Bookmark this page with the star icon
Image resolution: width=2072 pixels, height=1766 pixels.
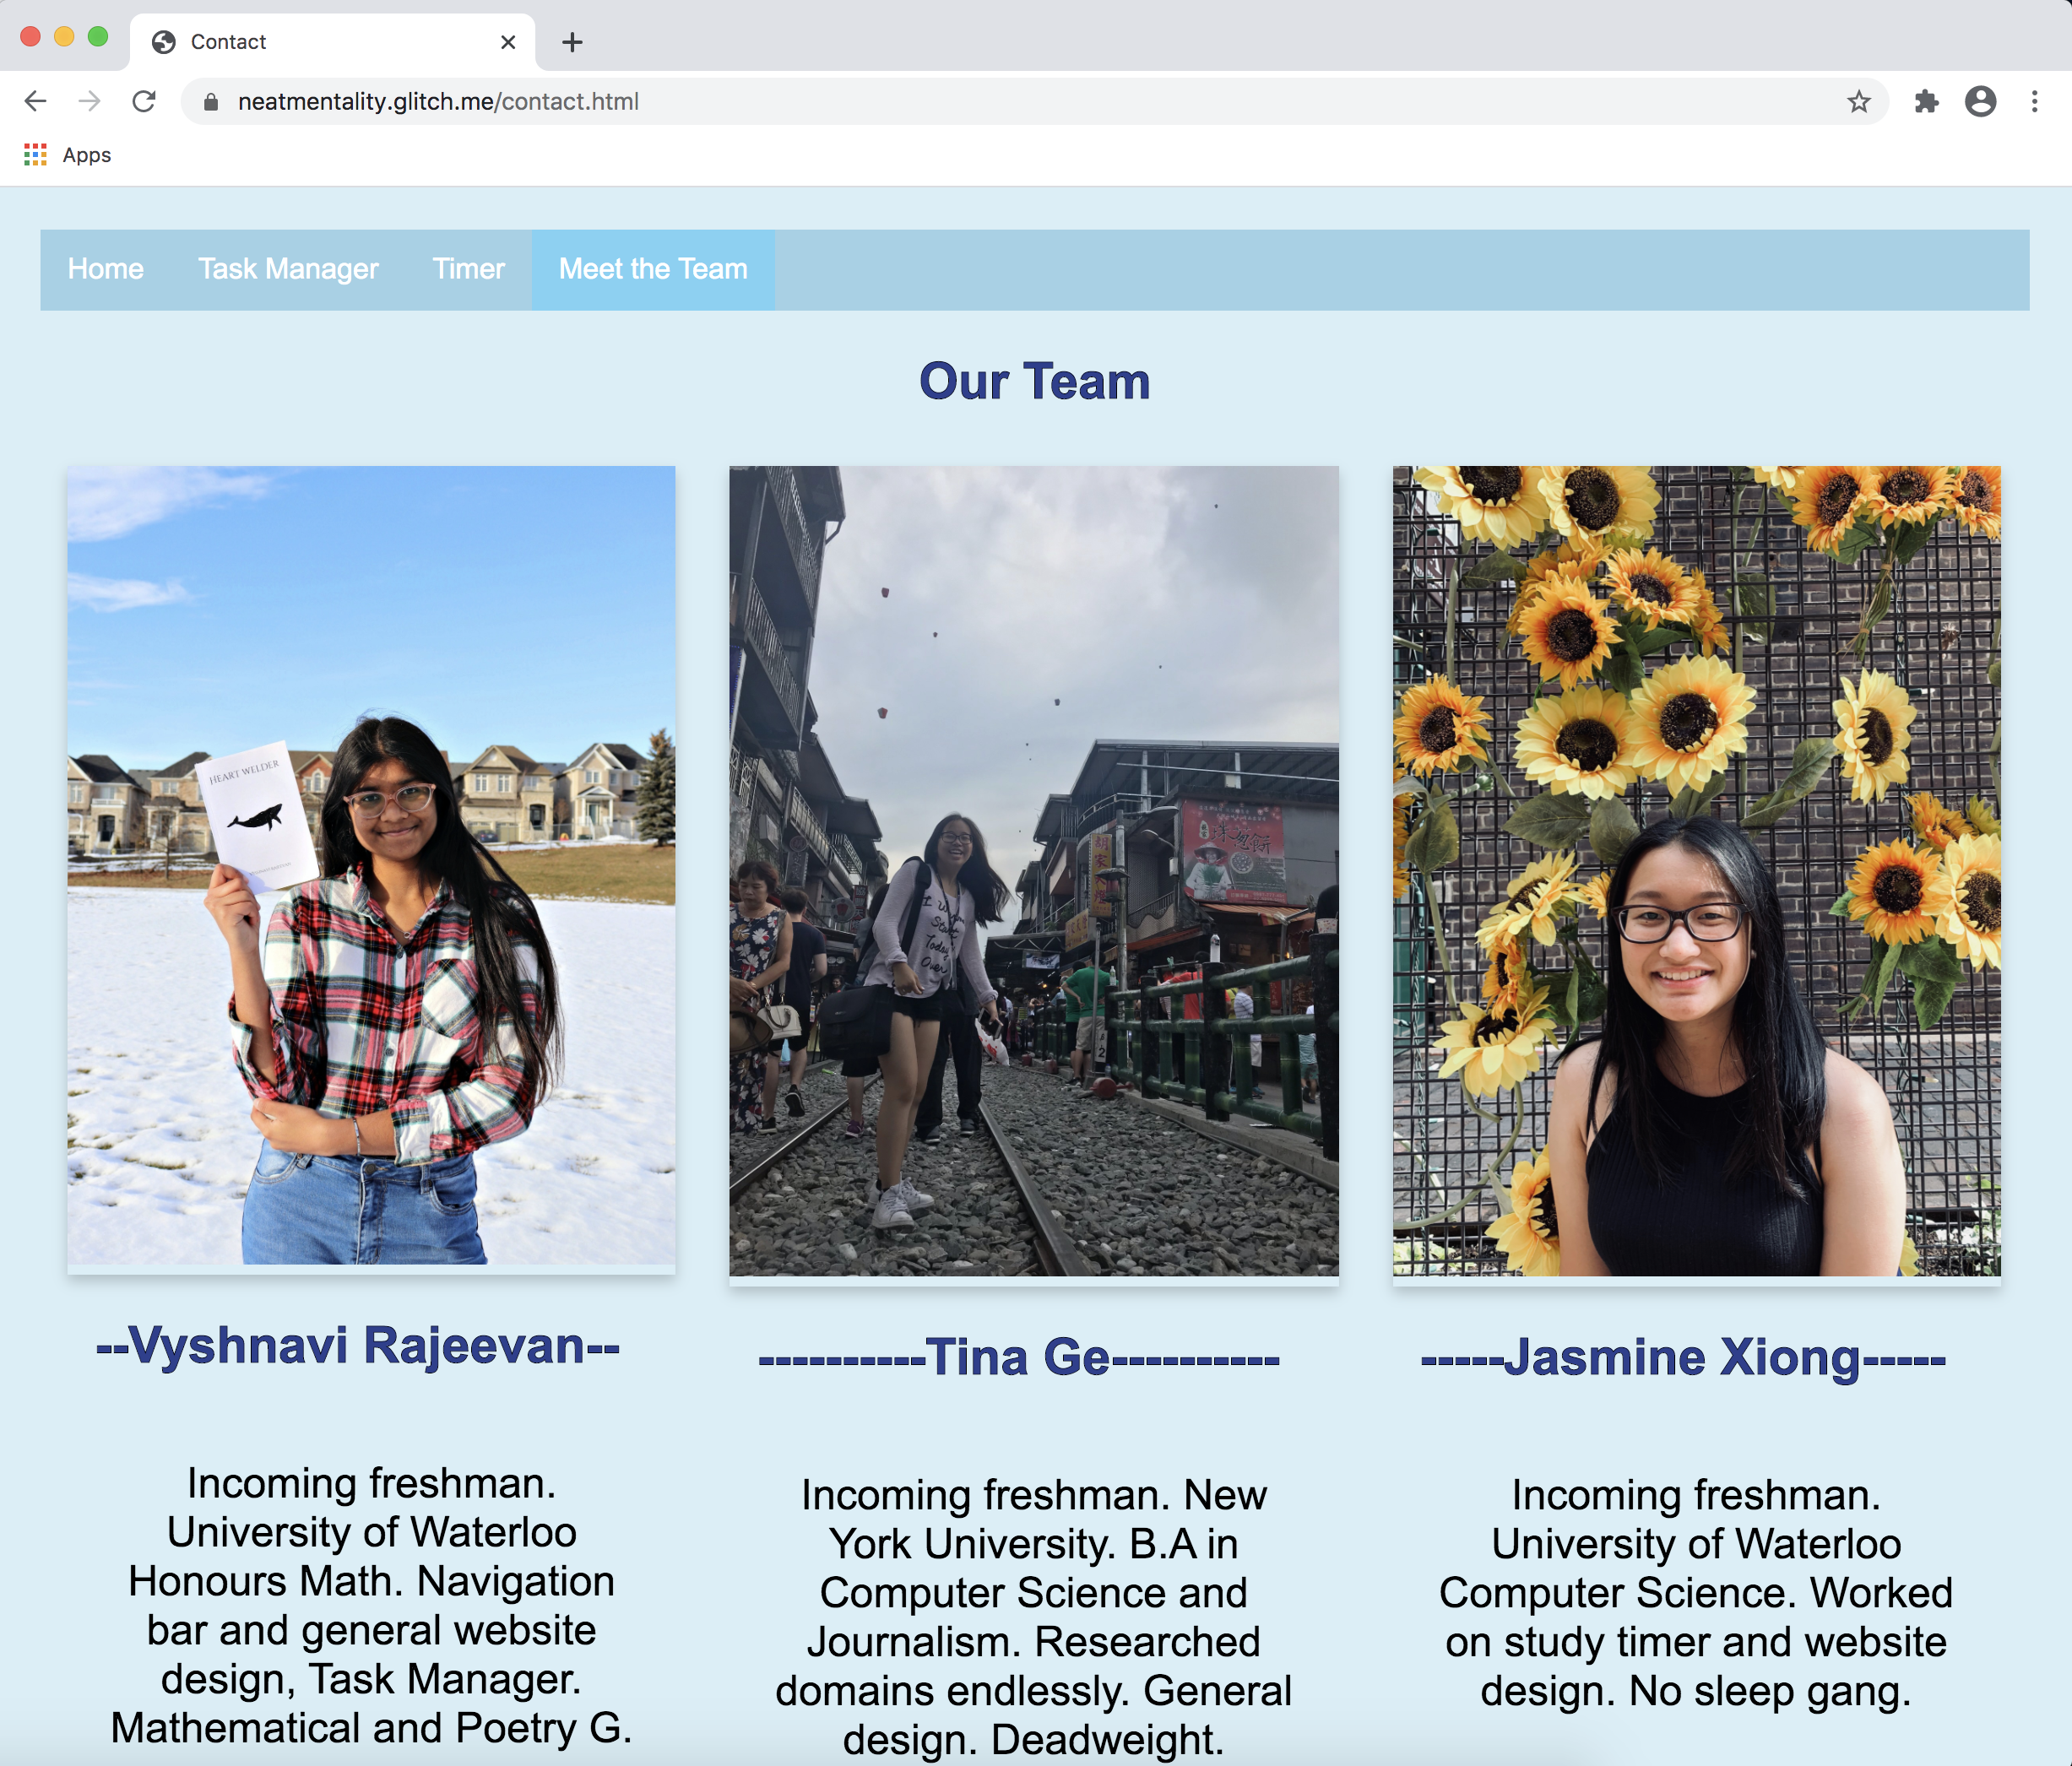1858,101
